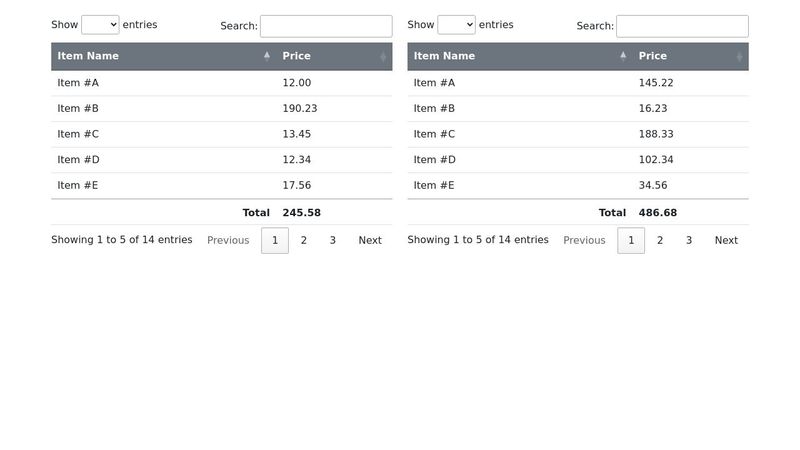
Task: Sort left table by Item Name arrow
Action: tap(267, 56)
